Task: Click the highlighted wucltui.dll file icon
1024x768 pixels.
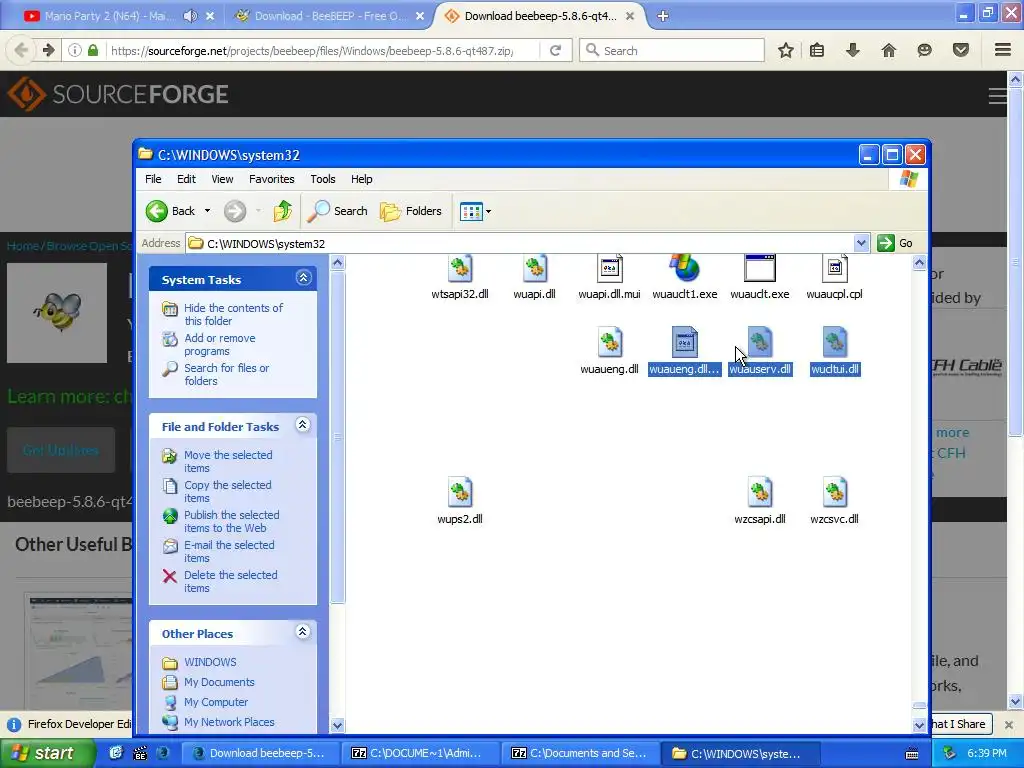Action: pyautogui.click(x=835, y=342)
